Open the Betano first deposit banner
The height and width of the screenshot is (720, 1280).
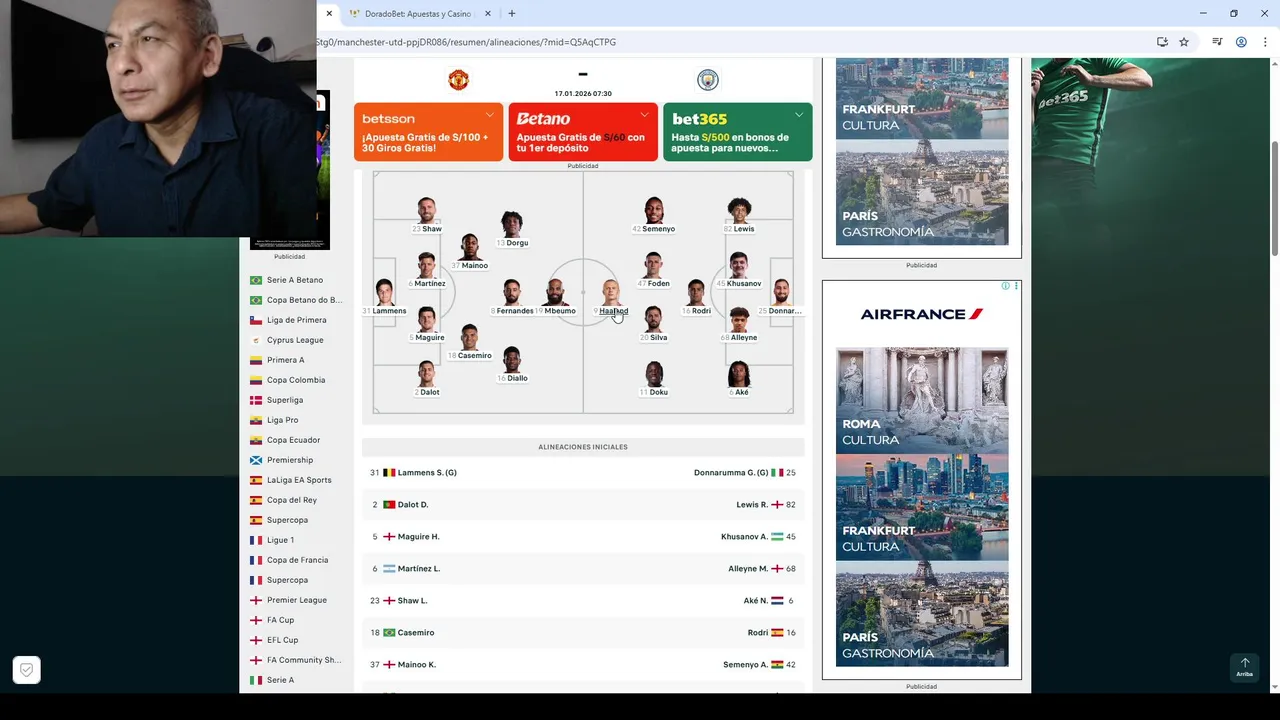[x=583, y=132]
